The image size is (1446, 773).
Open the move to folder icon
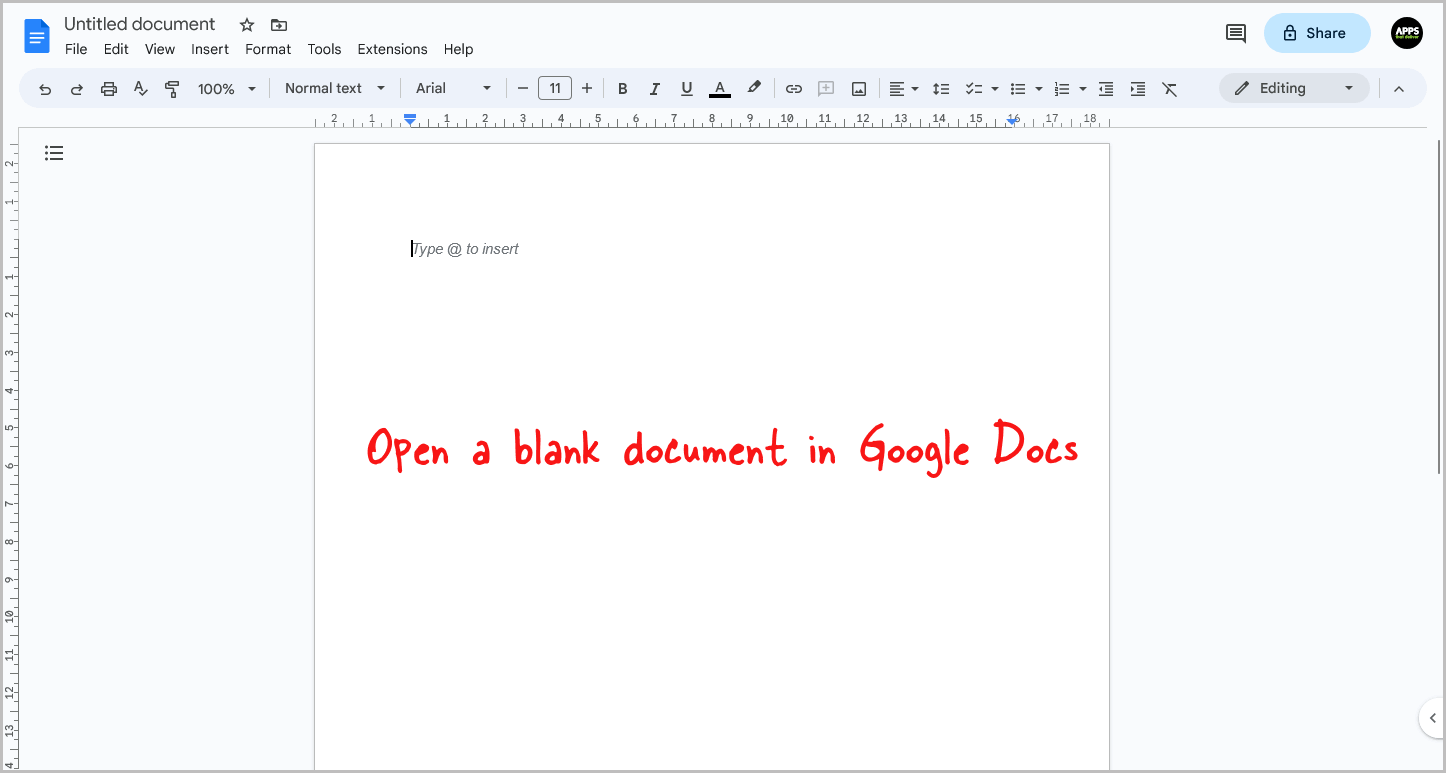[278, 25]
